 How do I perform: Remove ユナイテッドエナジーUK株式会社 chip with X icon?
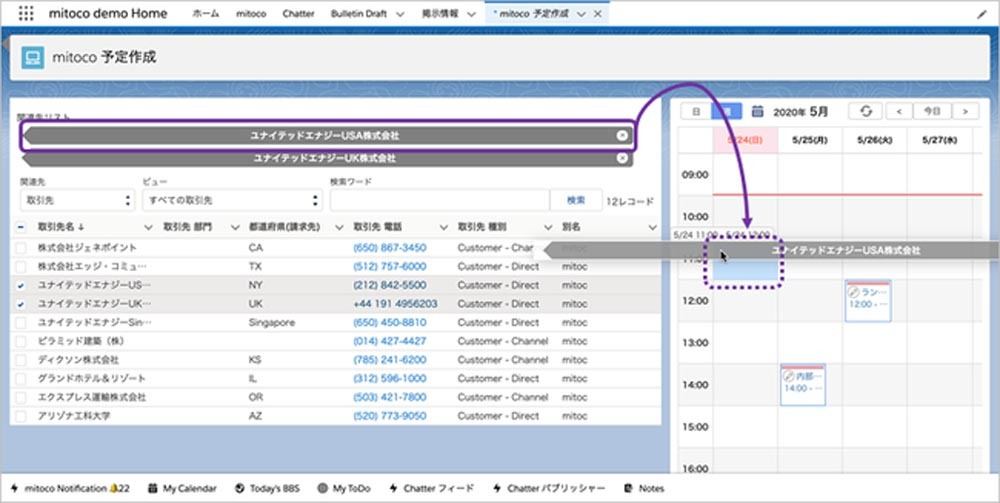point(622,158)
